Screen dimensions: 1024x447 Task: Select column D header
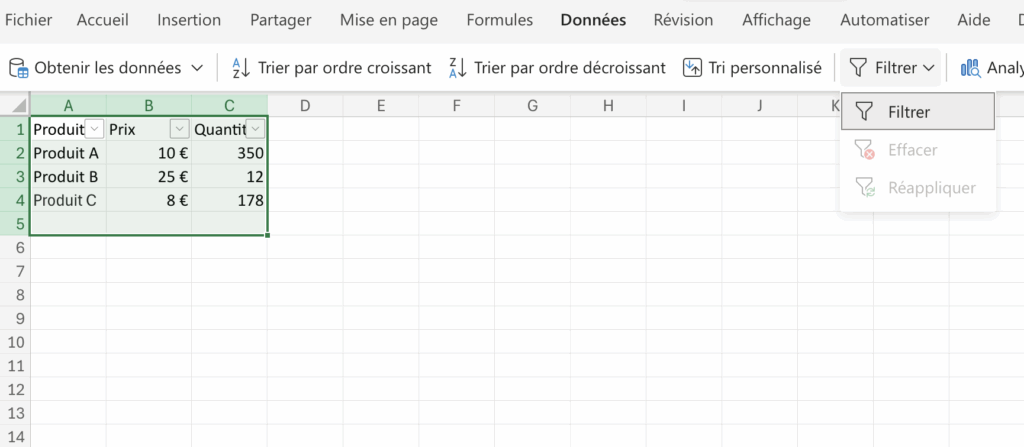[305, 105]
